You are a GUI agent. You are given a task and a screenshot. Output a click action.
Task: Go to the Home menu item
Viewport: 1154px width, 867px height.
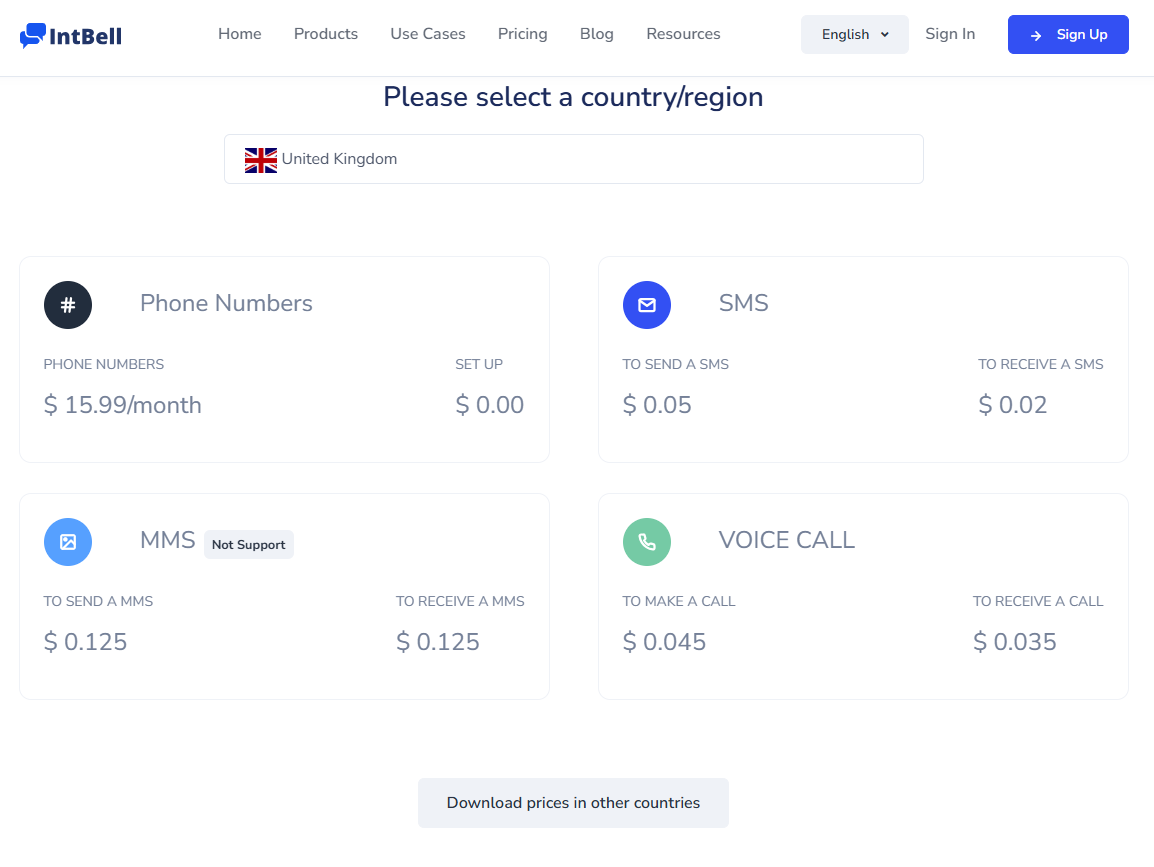tap(239, 34)
